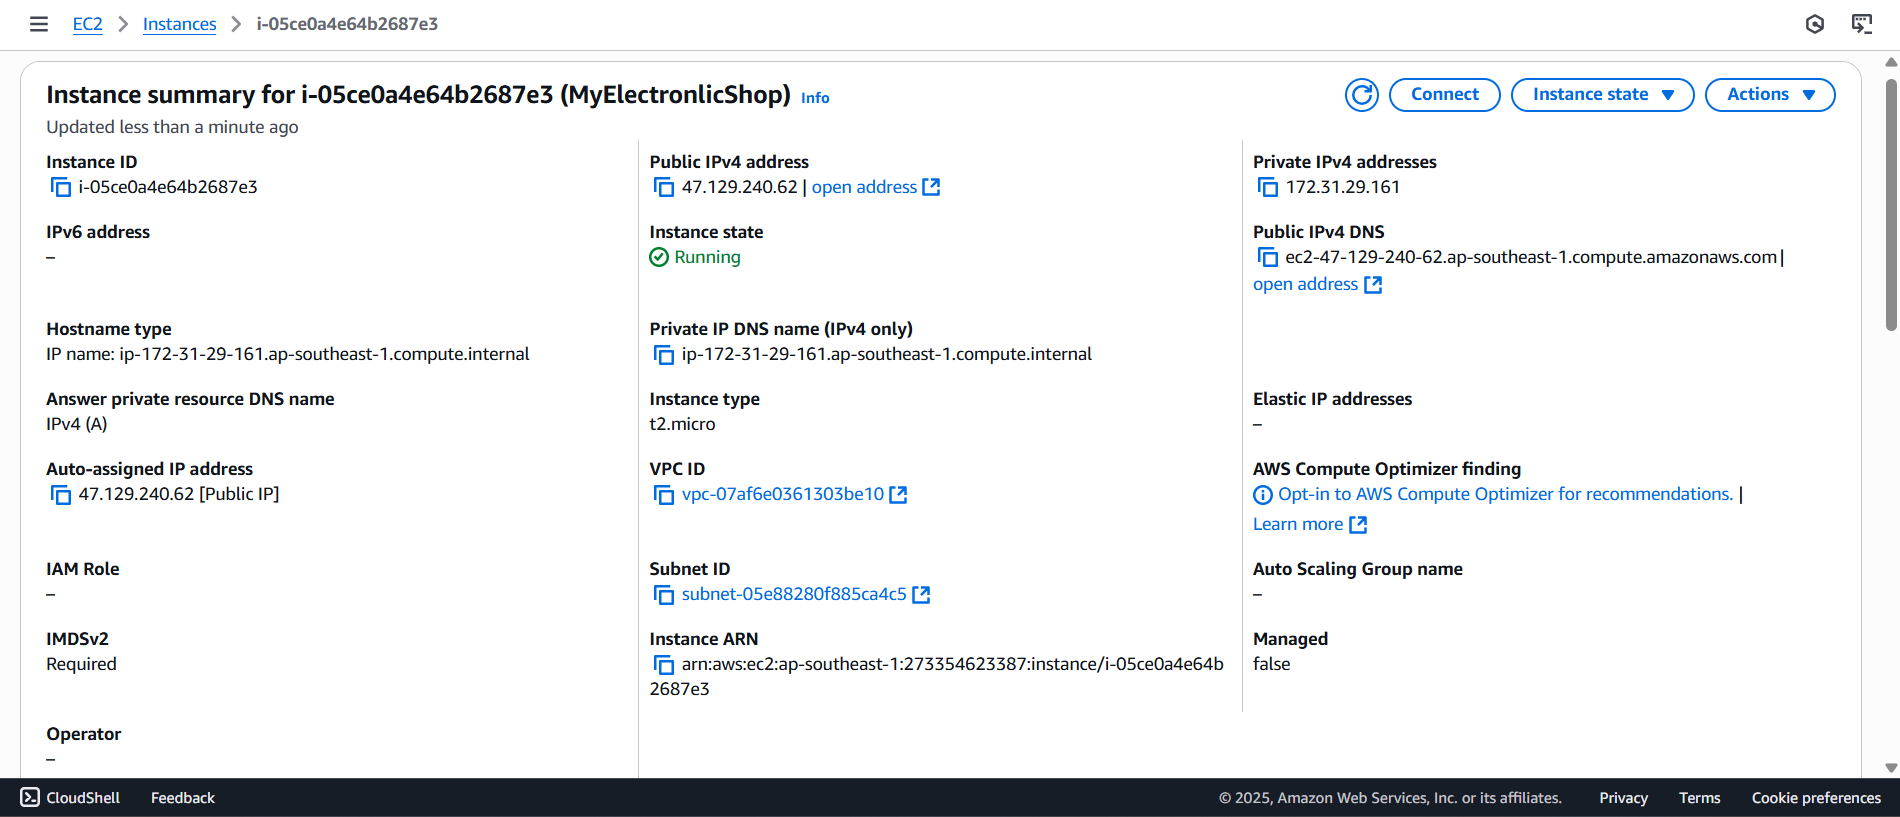Copy the Subnet ID
Screen dimensions: 1900x817
(664, 594)
